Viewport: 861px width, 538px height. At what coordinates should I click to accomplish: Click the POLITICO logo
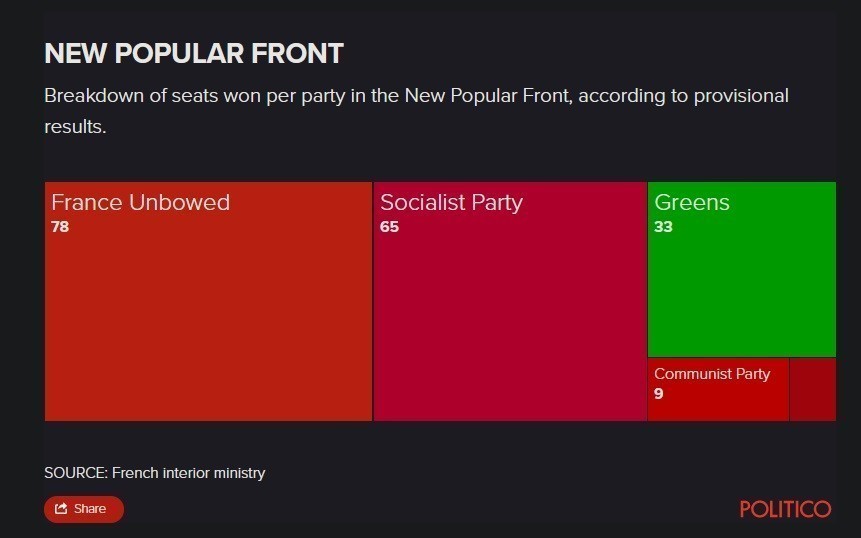pyautogui.click(x=785, y=509)
